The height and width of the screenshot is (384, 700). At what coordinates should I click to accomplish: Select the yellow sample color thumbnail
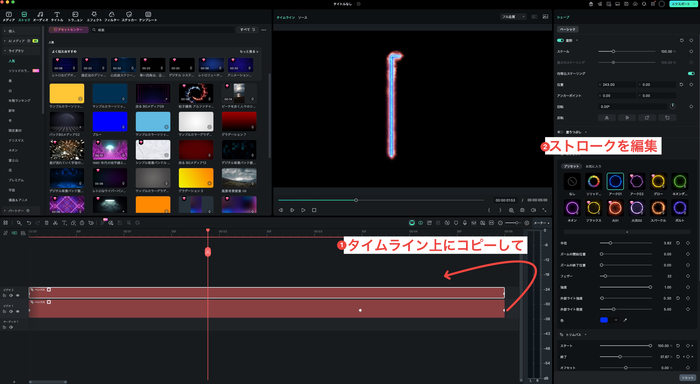(x=67, y=93)
